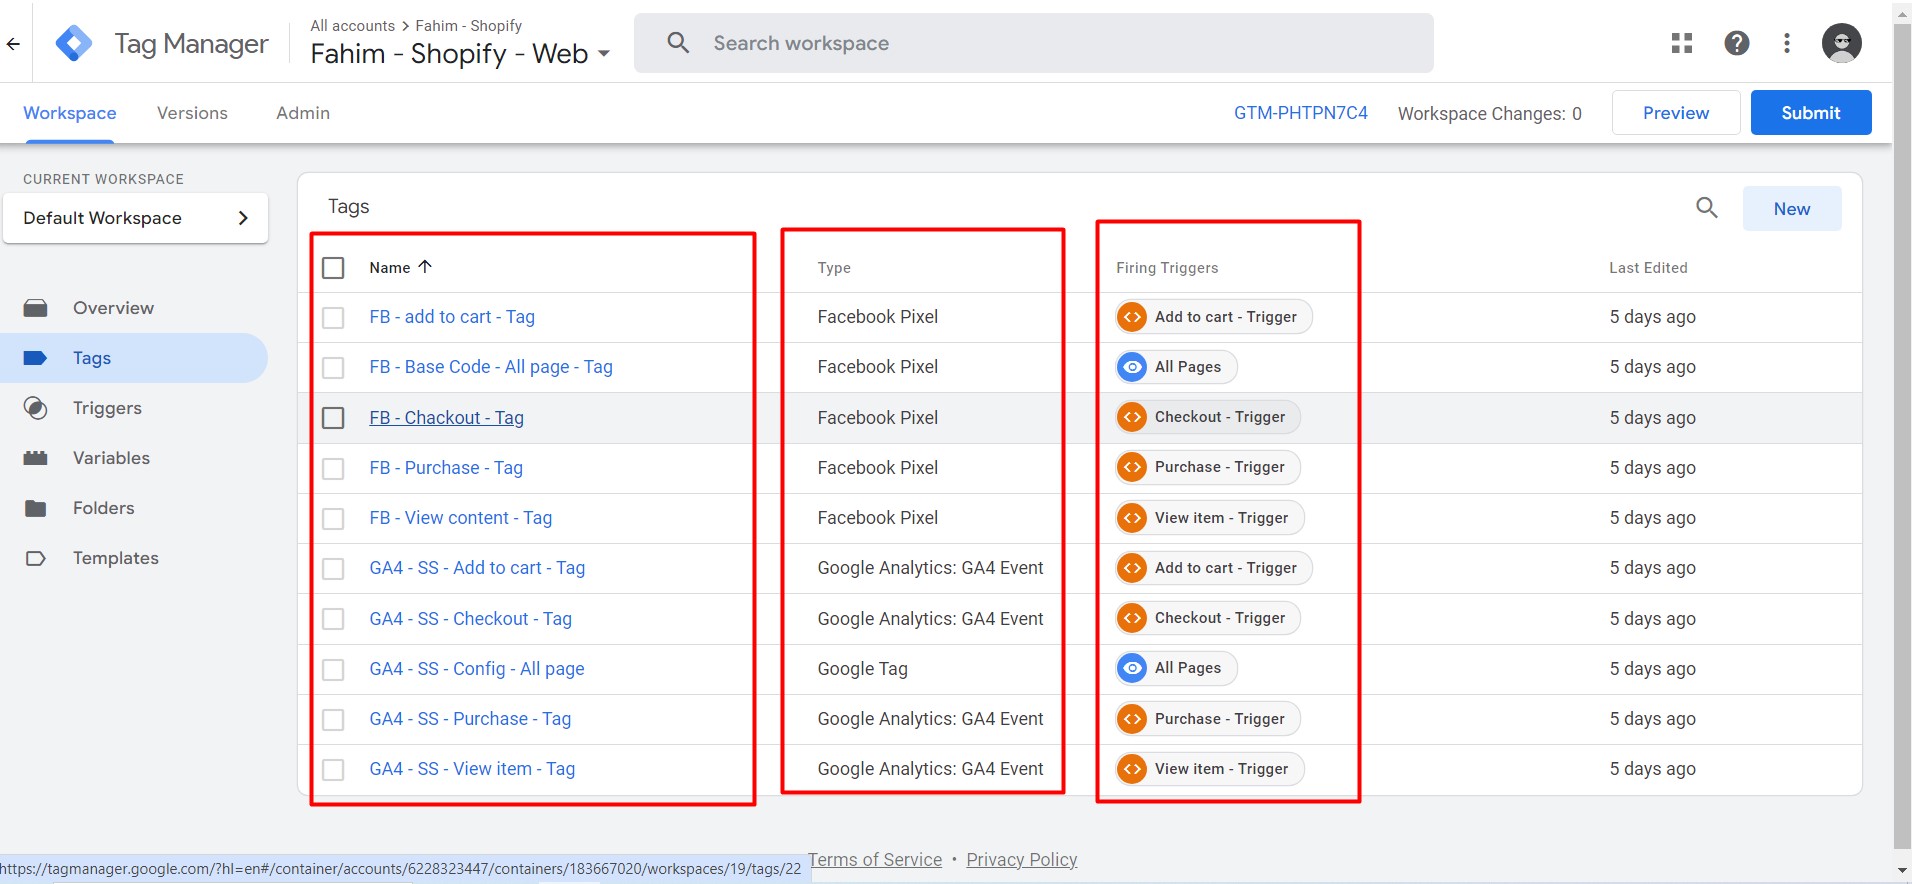Check the GA4 - SS - View item - Tag checkbox

pos(333,770)
